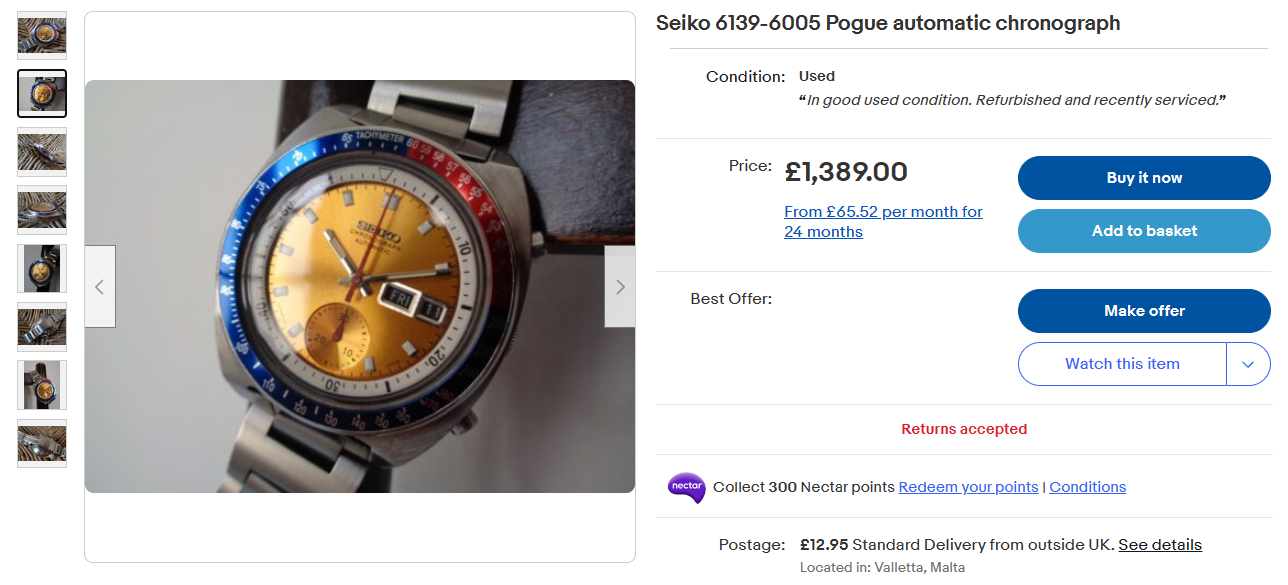
Task: Select the first watch thumbnail
Action: 42,36
